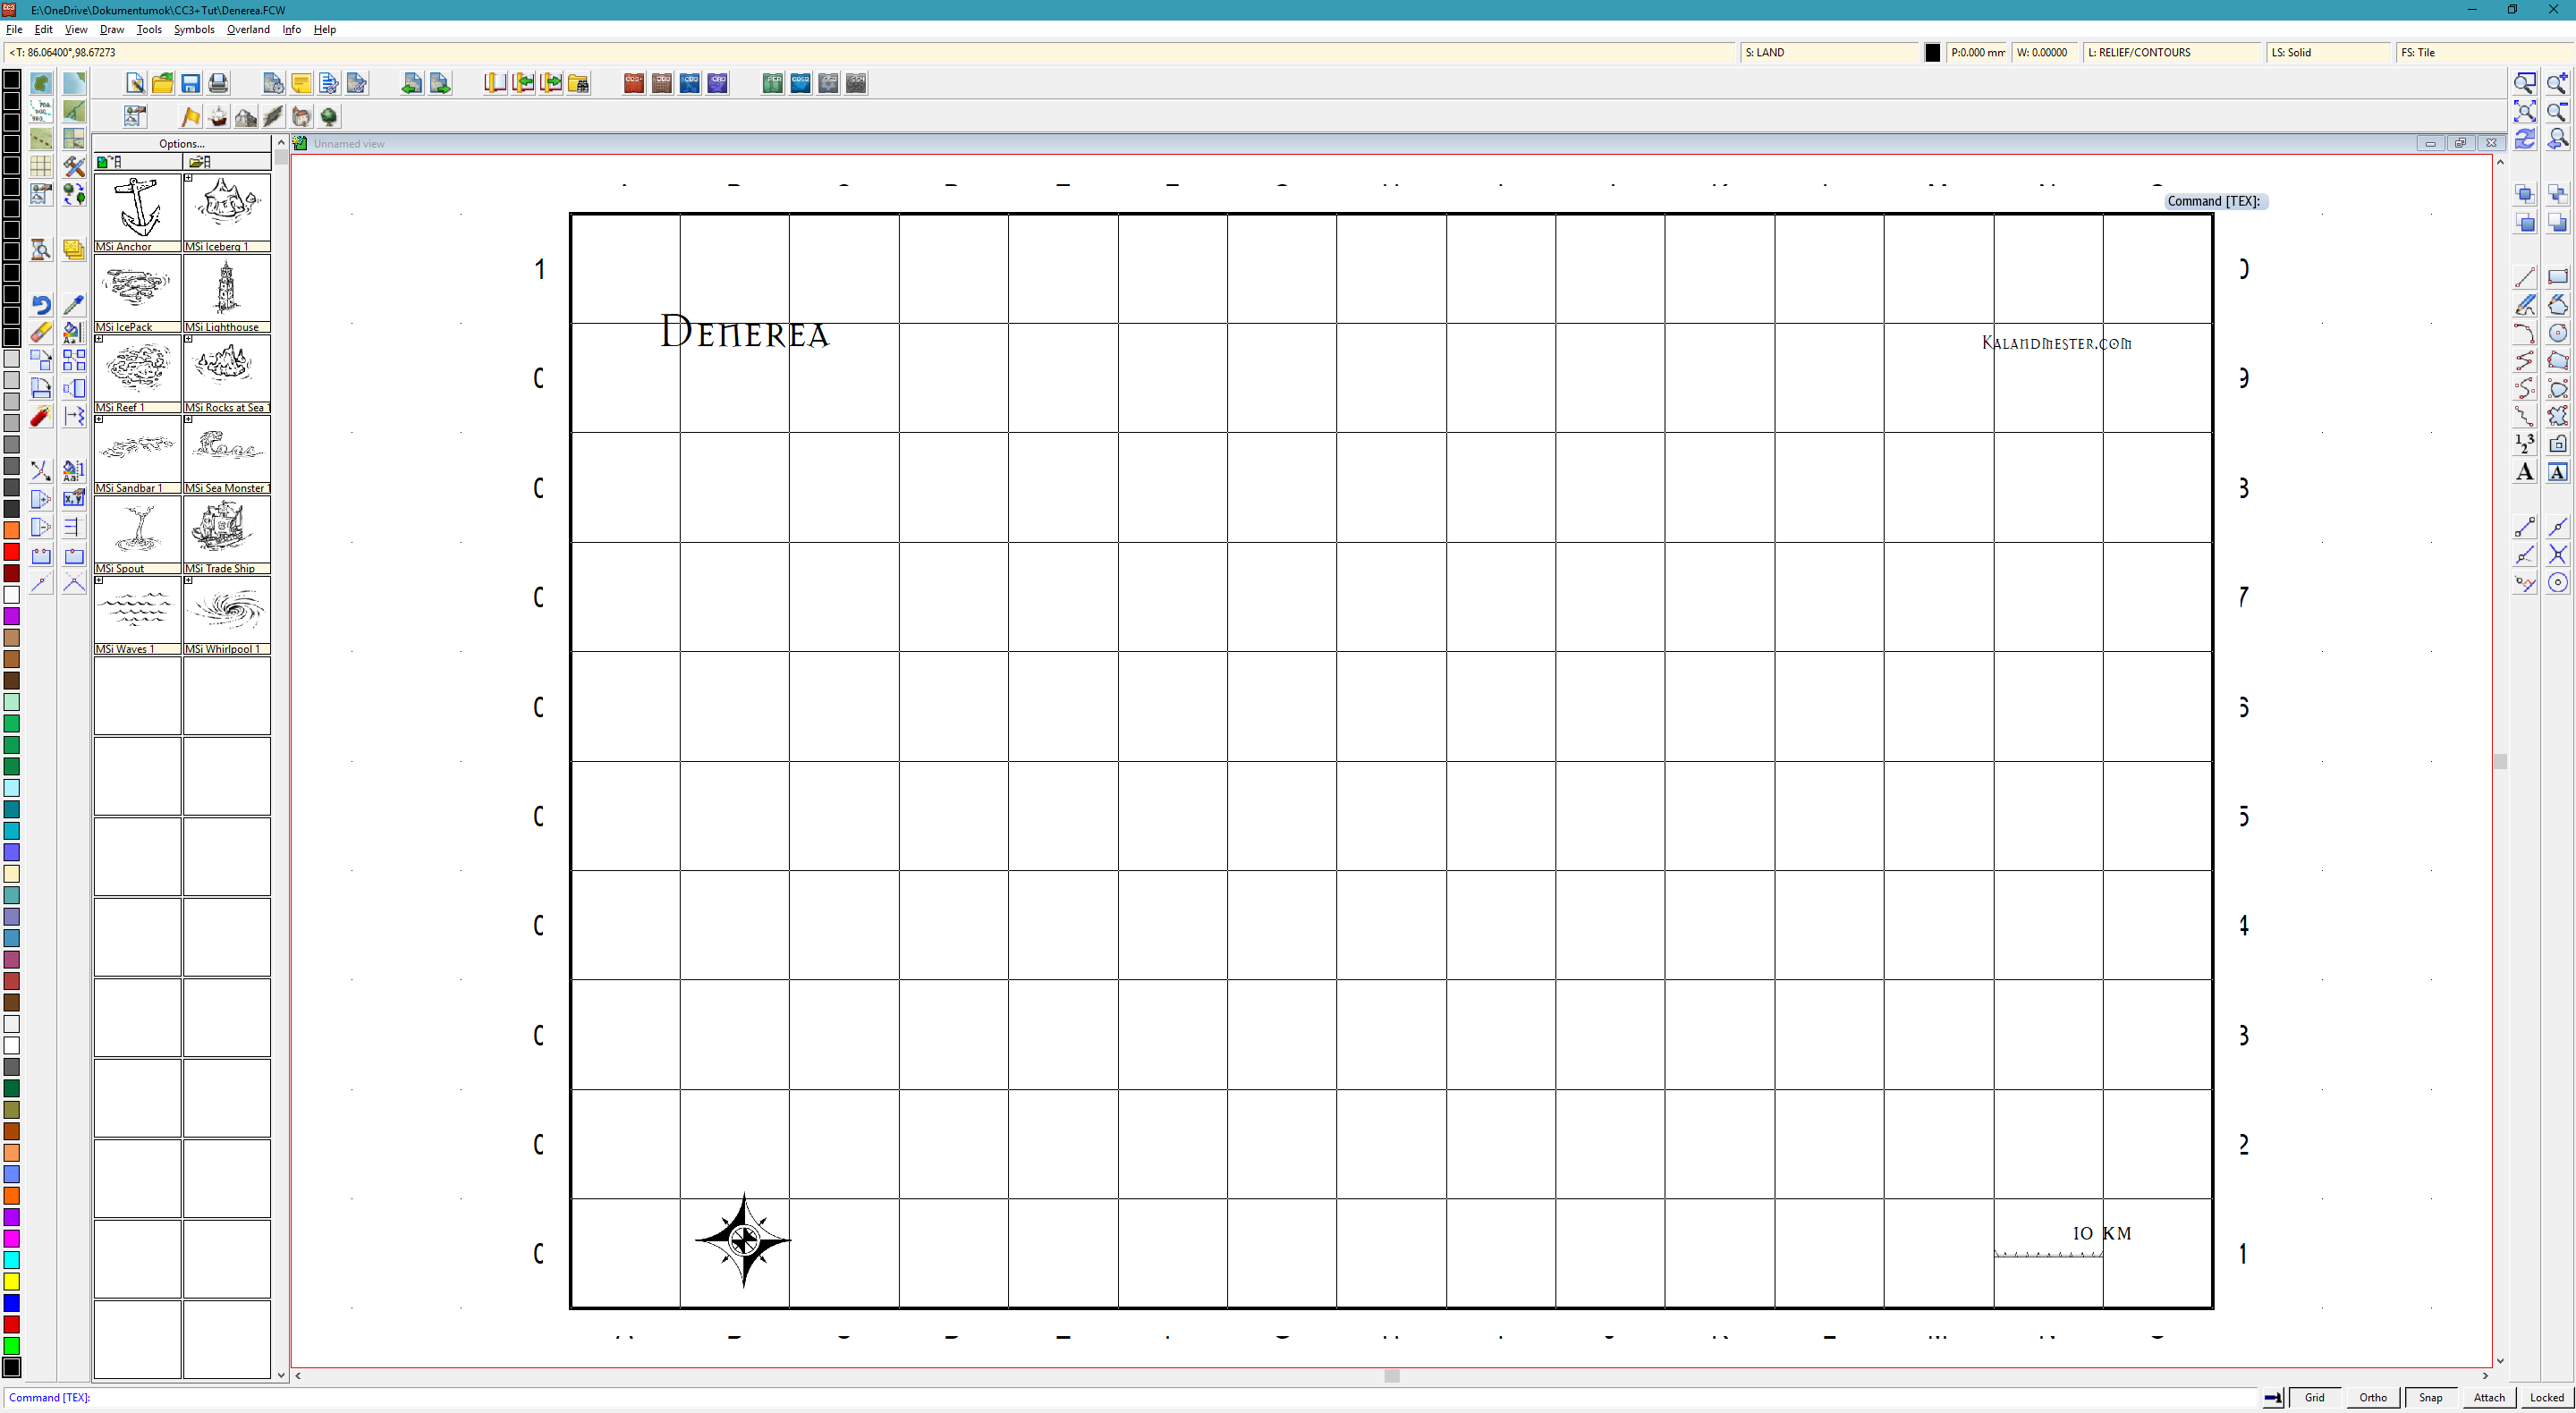Toggle the Snap button
This screenshot has height=1413, width=2576.
click(2430, 1397)
